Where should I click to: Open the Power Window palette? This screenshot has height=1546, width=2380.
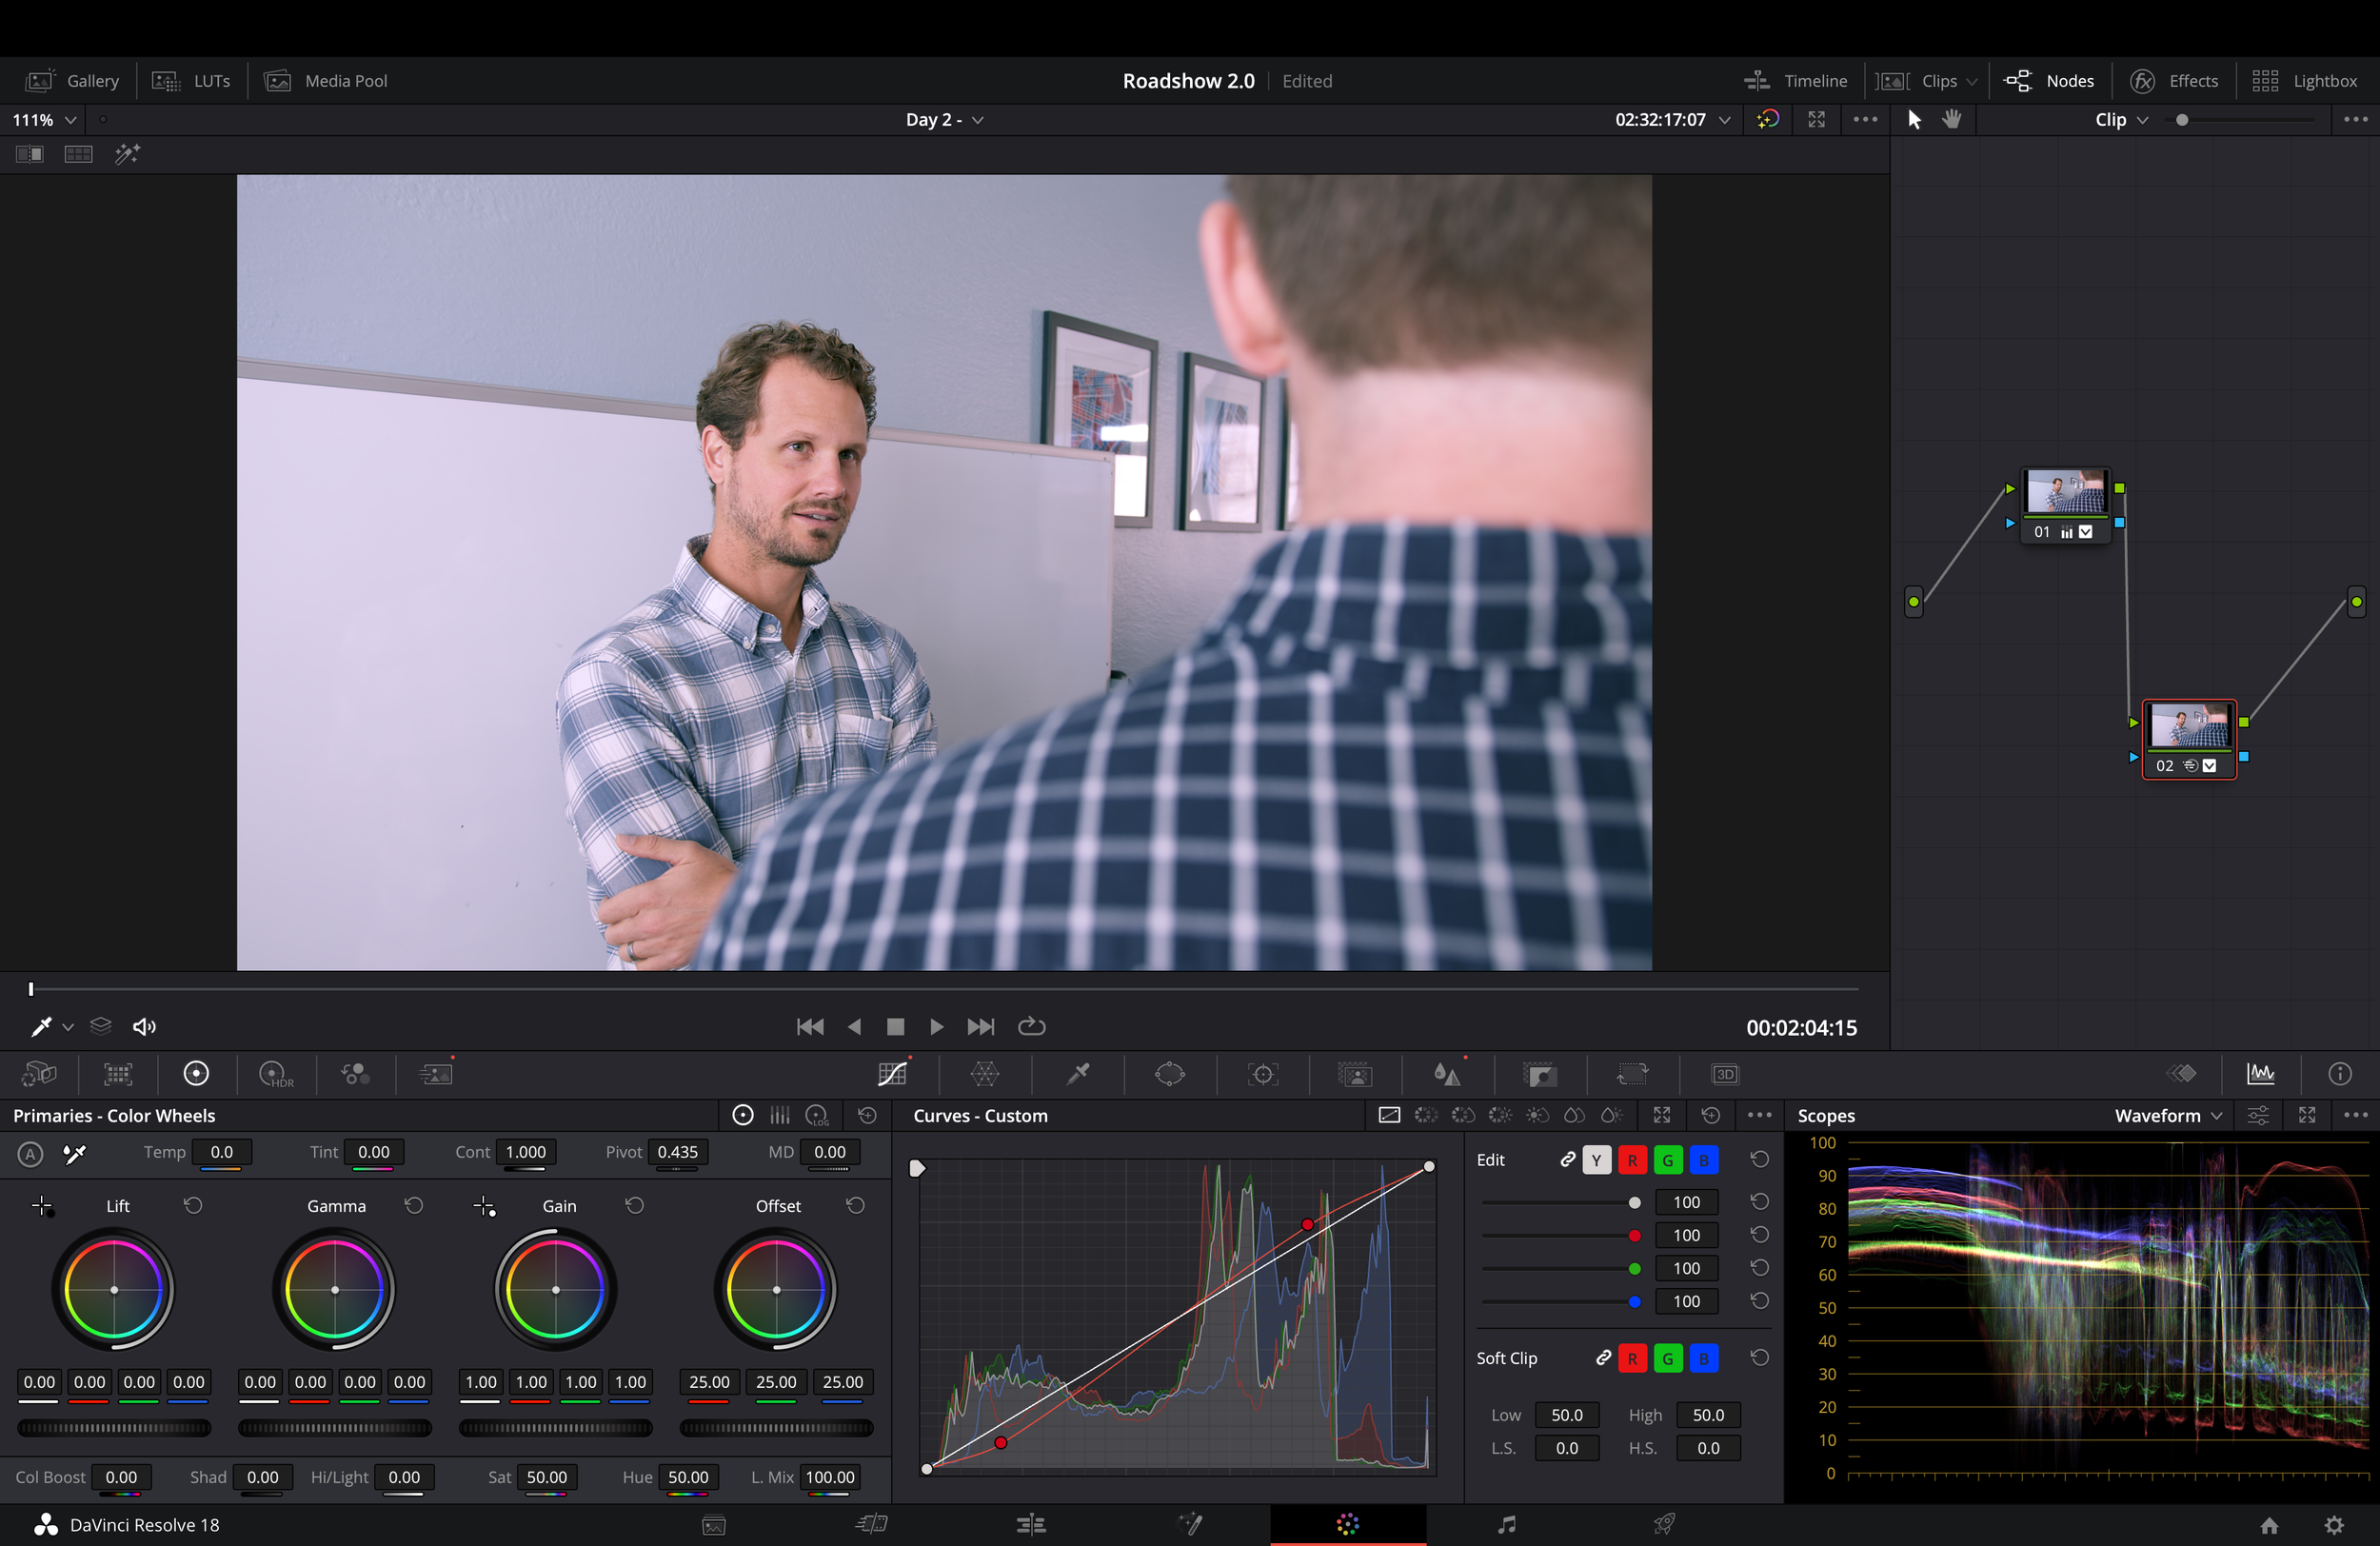click(1170, 1074)
